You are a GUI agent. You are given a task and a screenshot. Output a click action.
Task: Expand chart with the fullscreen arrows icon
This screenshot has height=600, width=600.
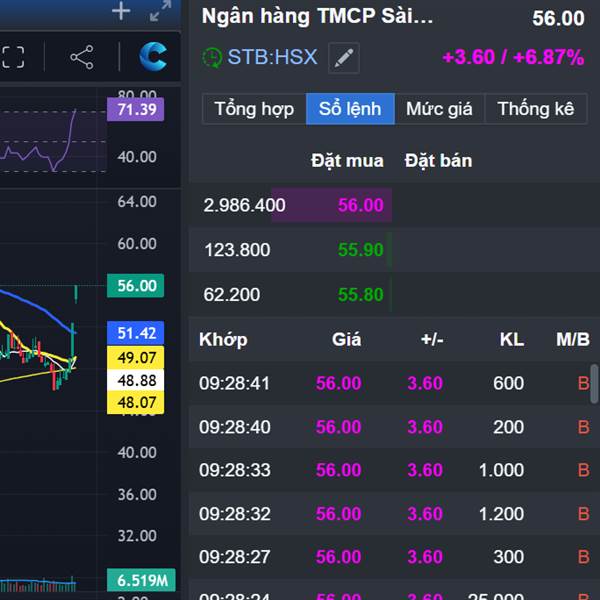click(x=160, y=12)
